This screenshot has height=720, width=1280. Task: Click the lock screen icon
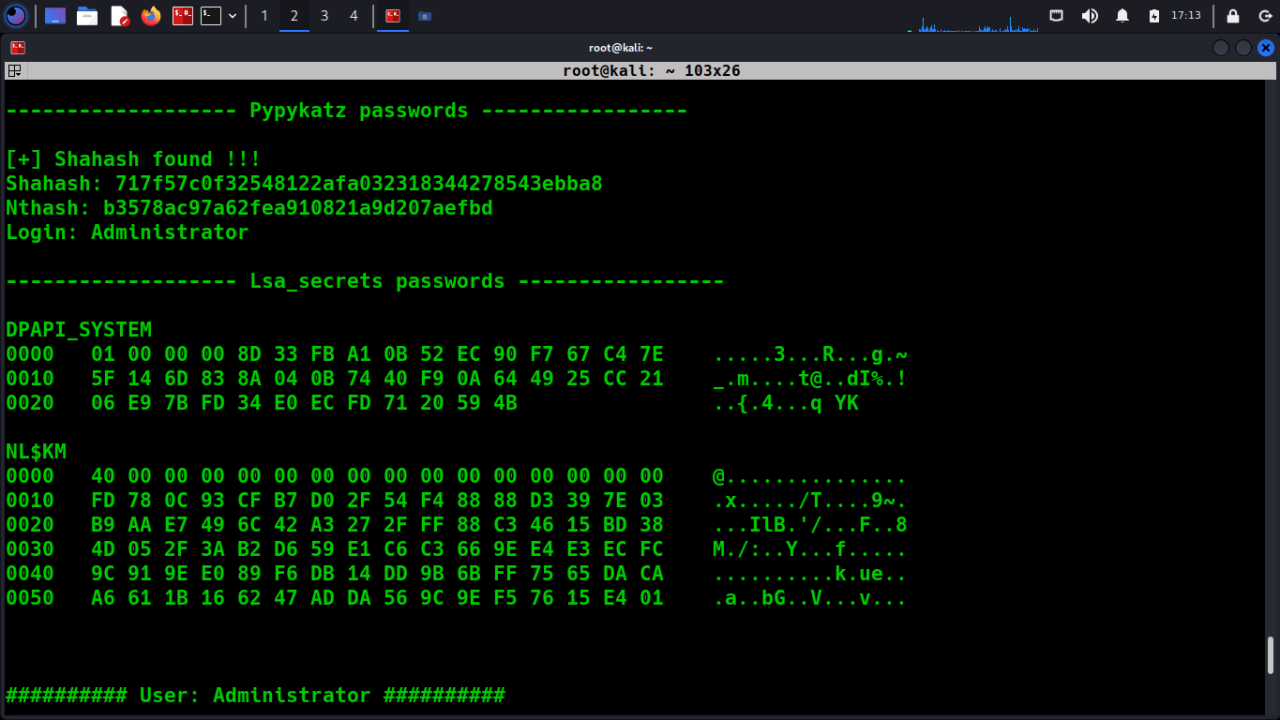[1234, 15]
